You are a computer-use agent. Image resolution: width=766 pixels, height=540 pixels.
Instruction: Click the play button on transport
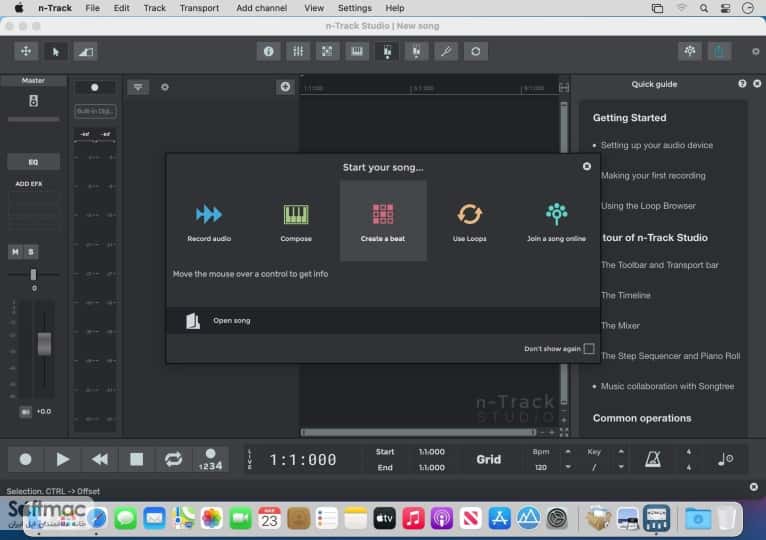[x=63, y=459]
